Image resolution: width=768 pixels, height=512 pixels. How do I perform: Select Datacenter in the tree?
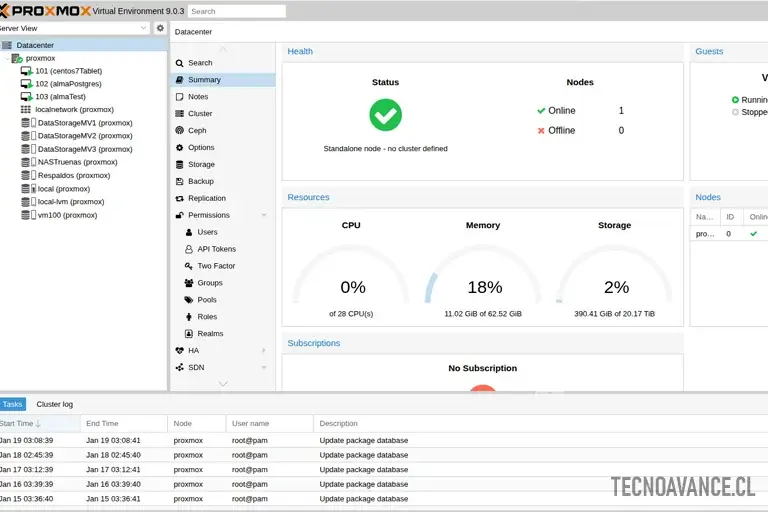[83, 45]
